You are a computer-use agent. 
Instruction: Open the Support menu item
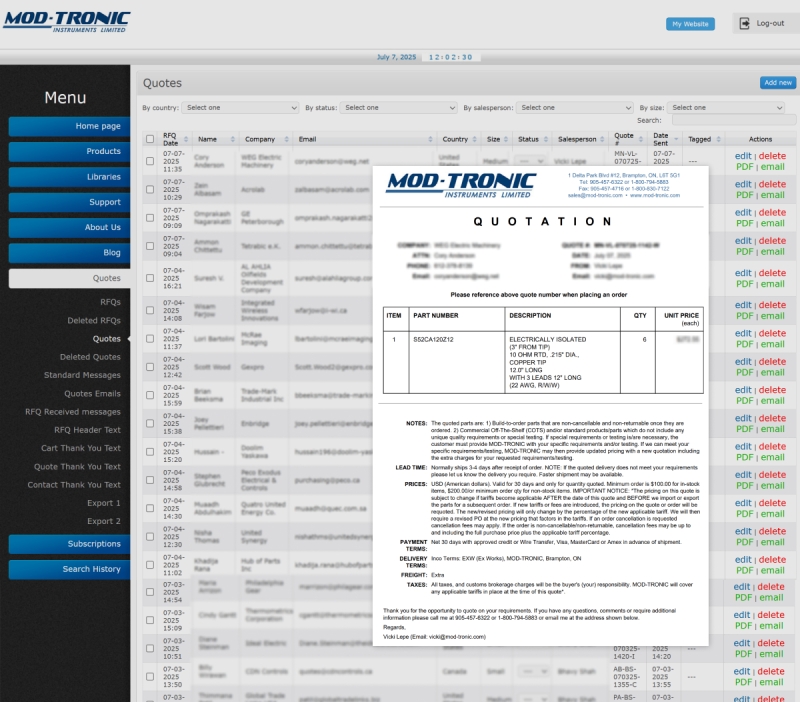pyautogui.click(x=69, y=202)
